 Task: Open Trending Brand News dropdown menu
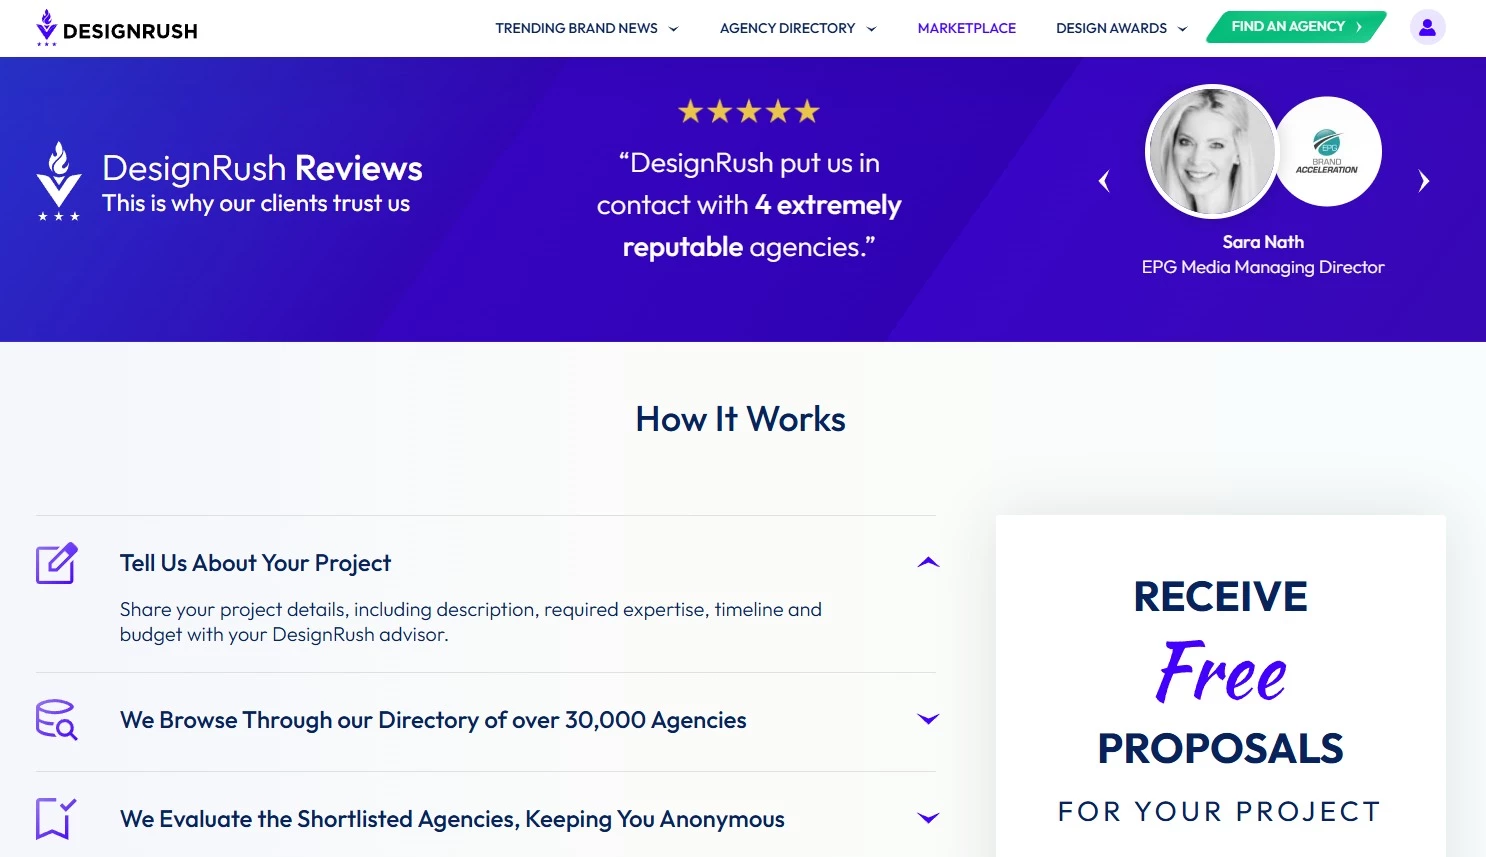pyautogui.click(x=587, y=28)
